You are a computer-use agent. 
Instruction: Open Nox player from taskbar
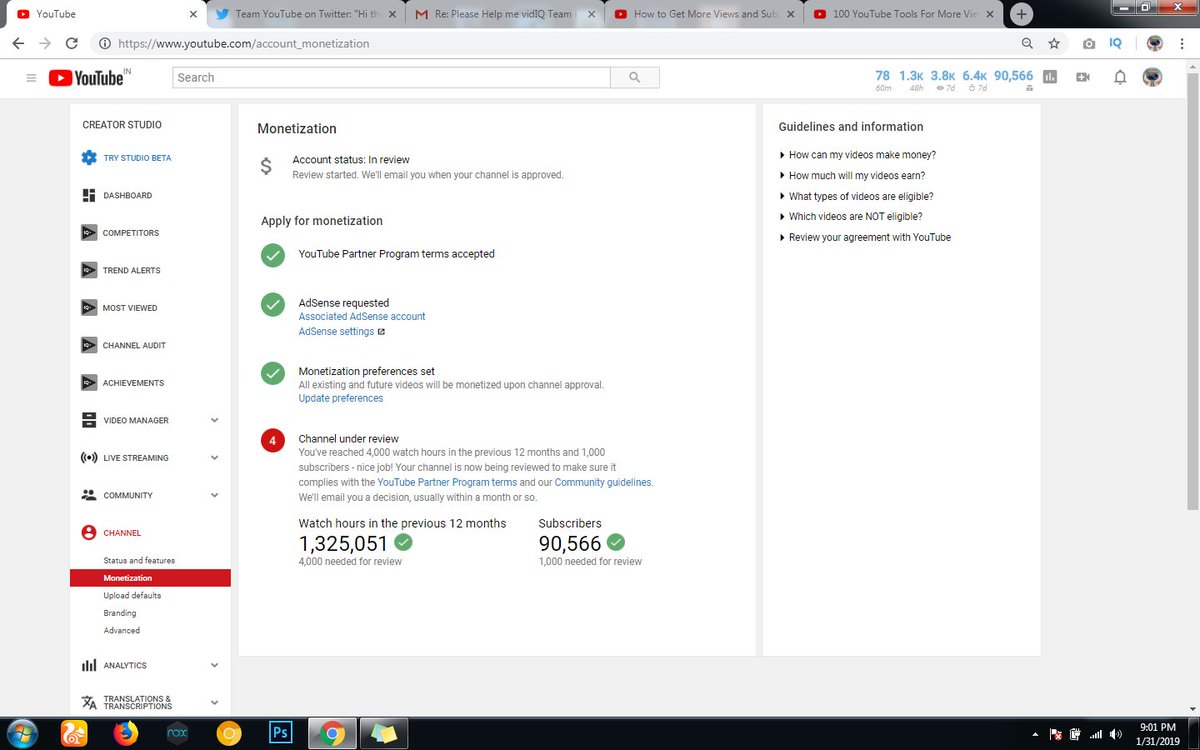pos(177,733)
